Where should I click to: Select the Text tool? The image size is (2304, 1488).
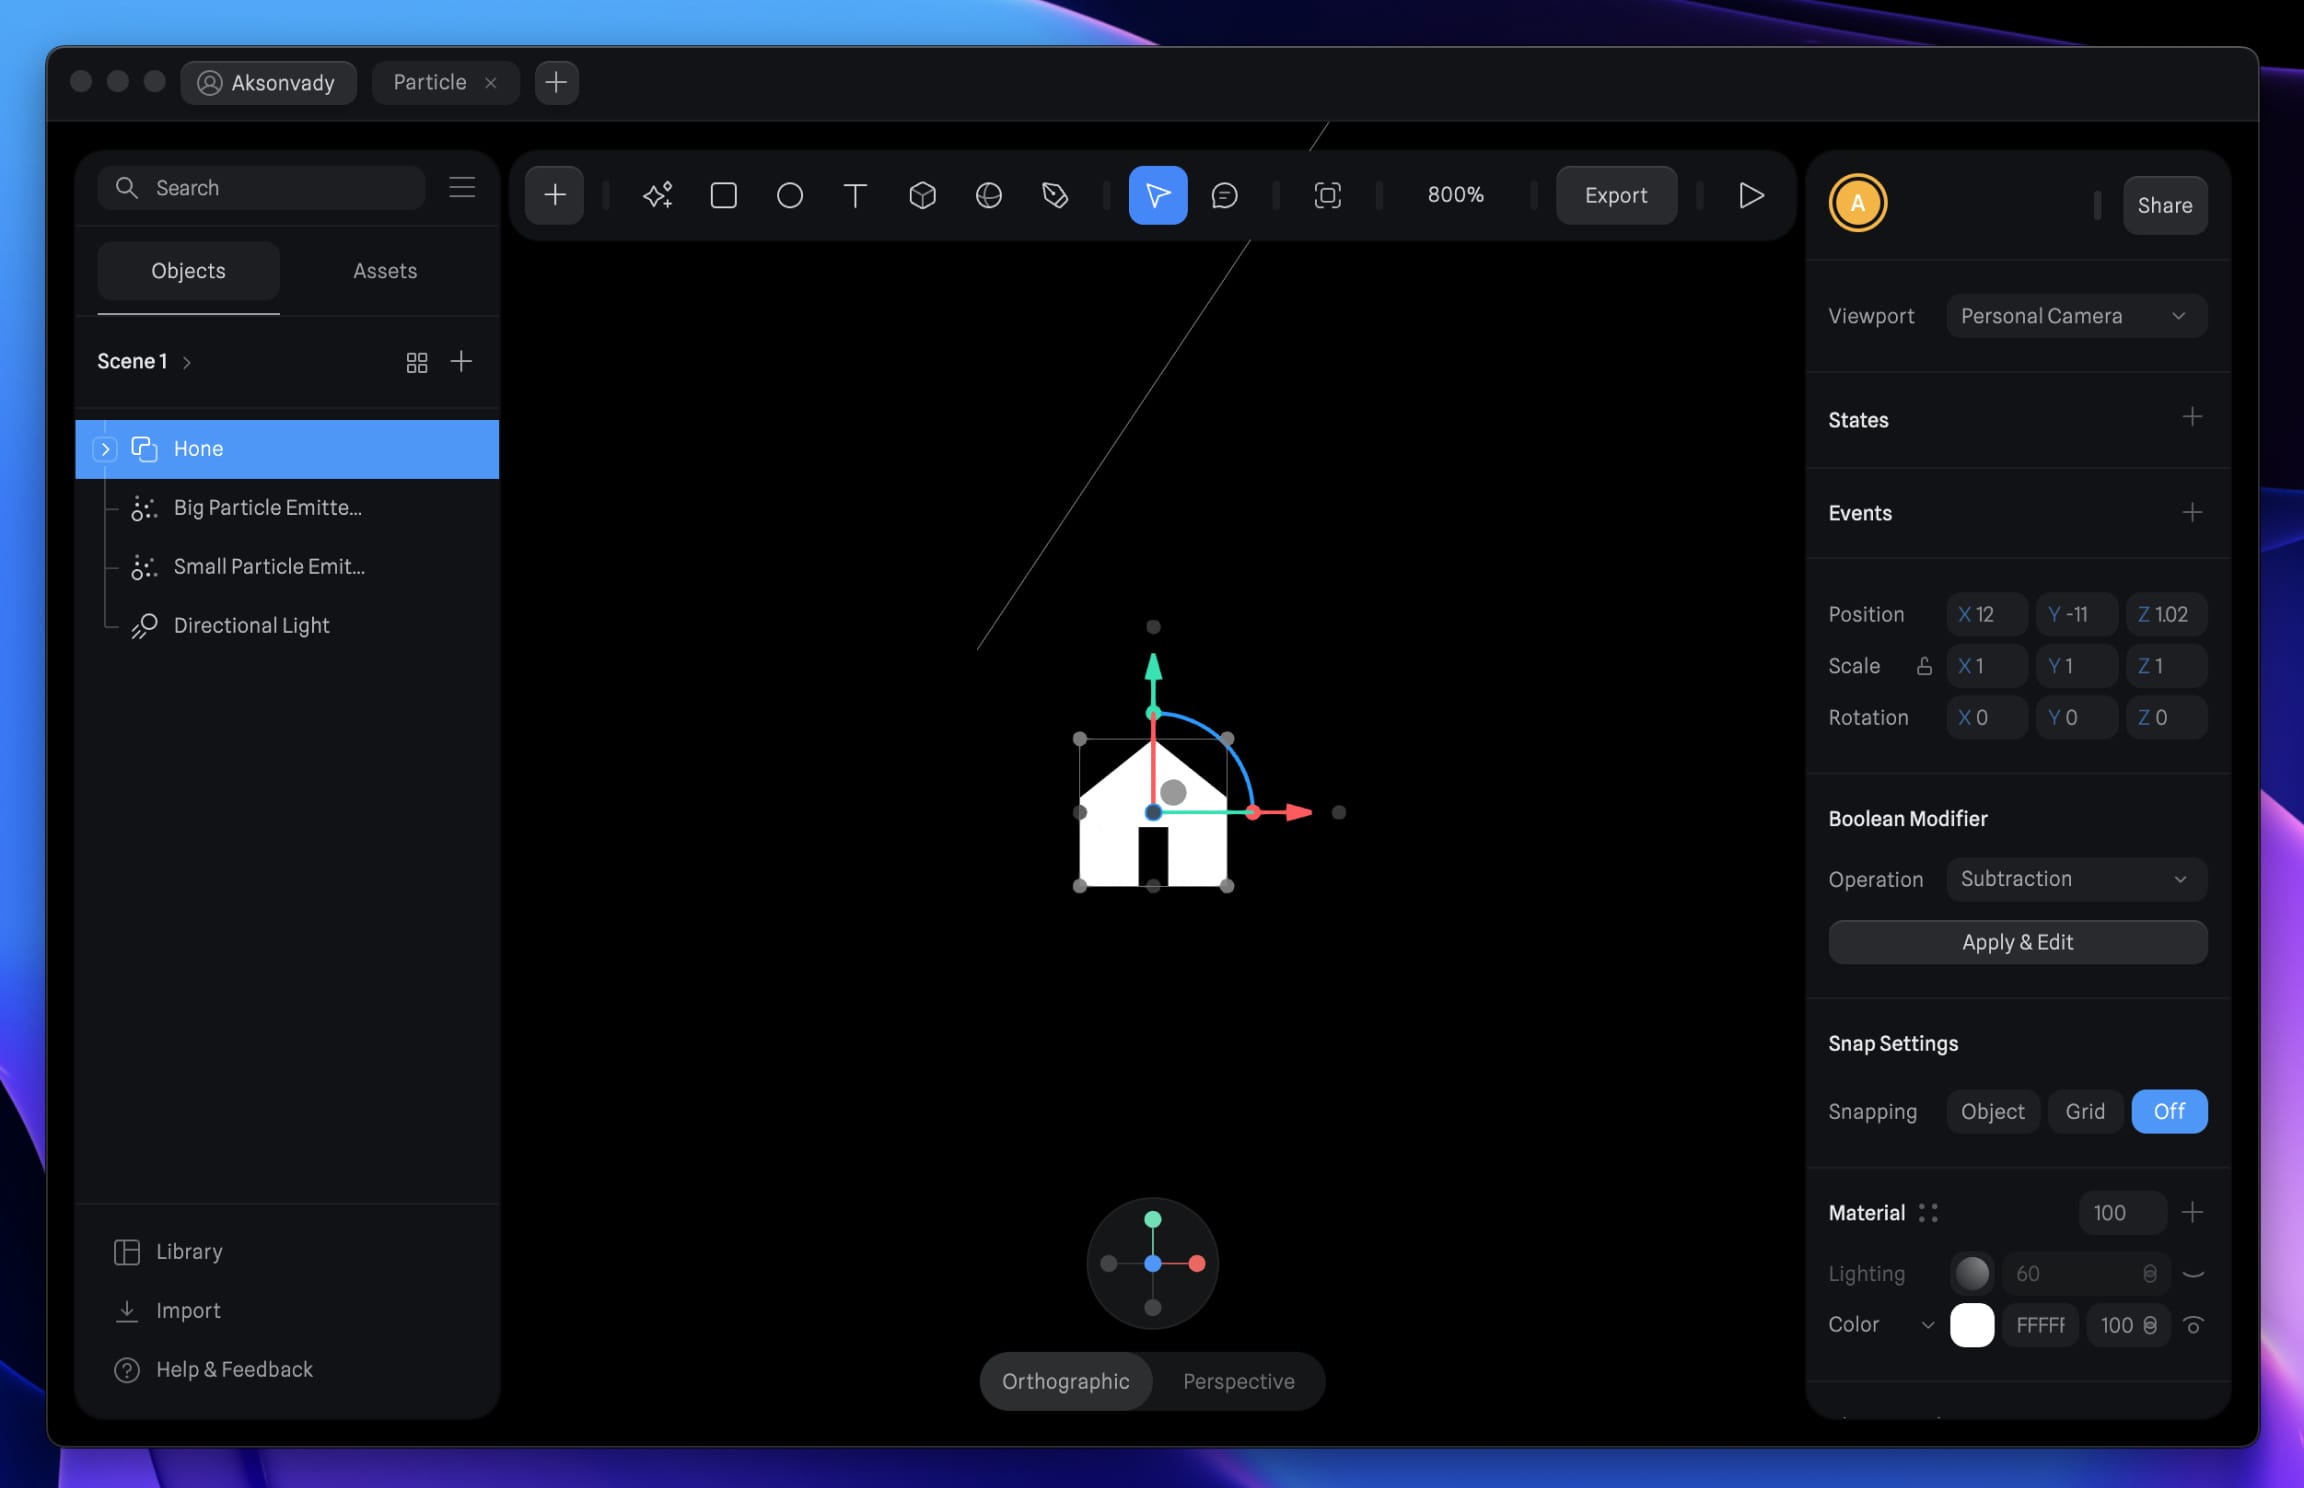click(x=855, y=195)
